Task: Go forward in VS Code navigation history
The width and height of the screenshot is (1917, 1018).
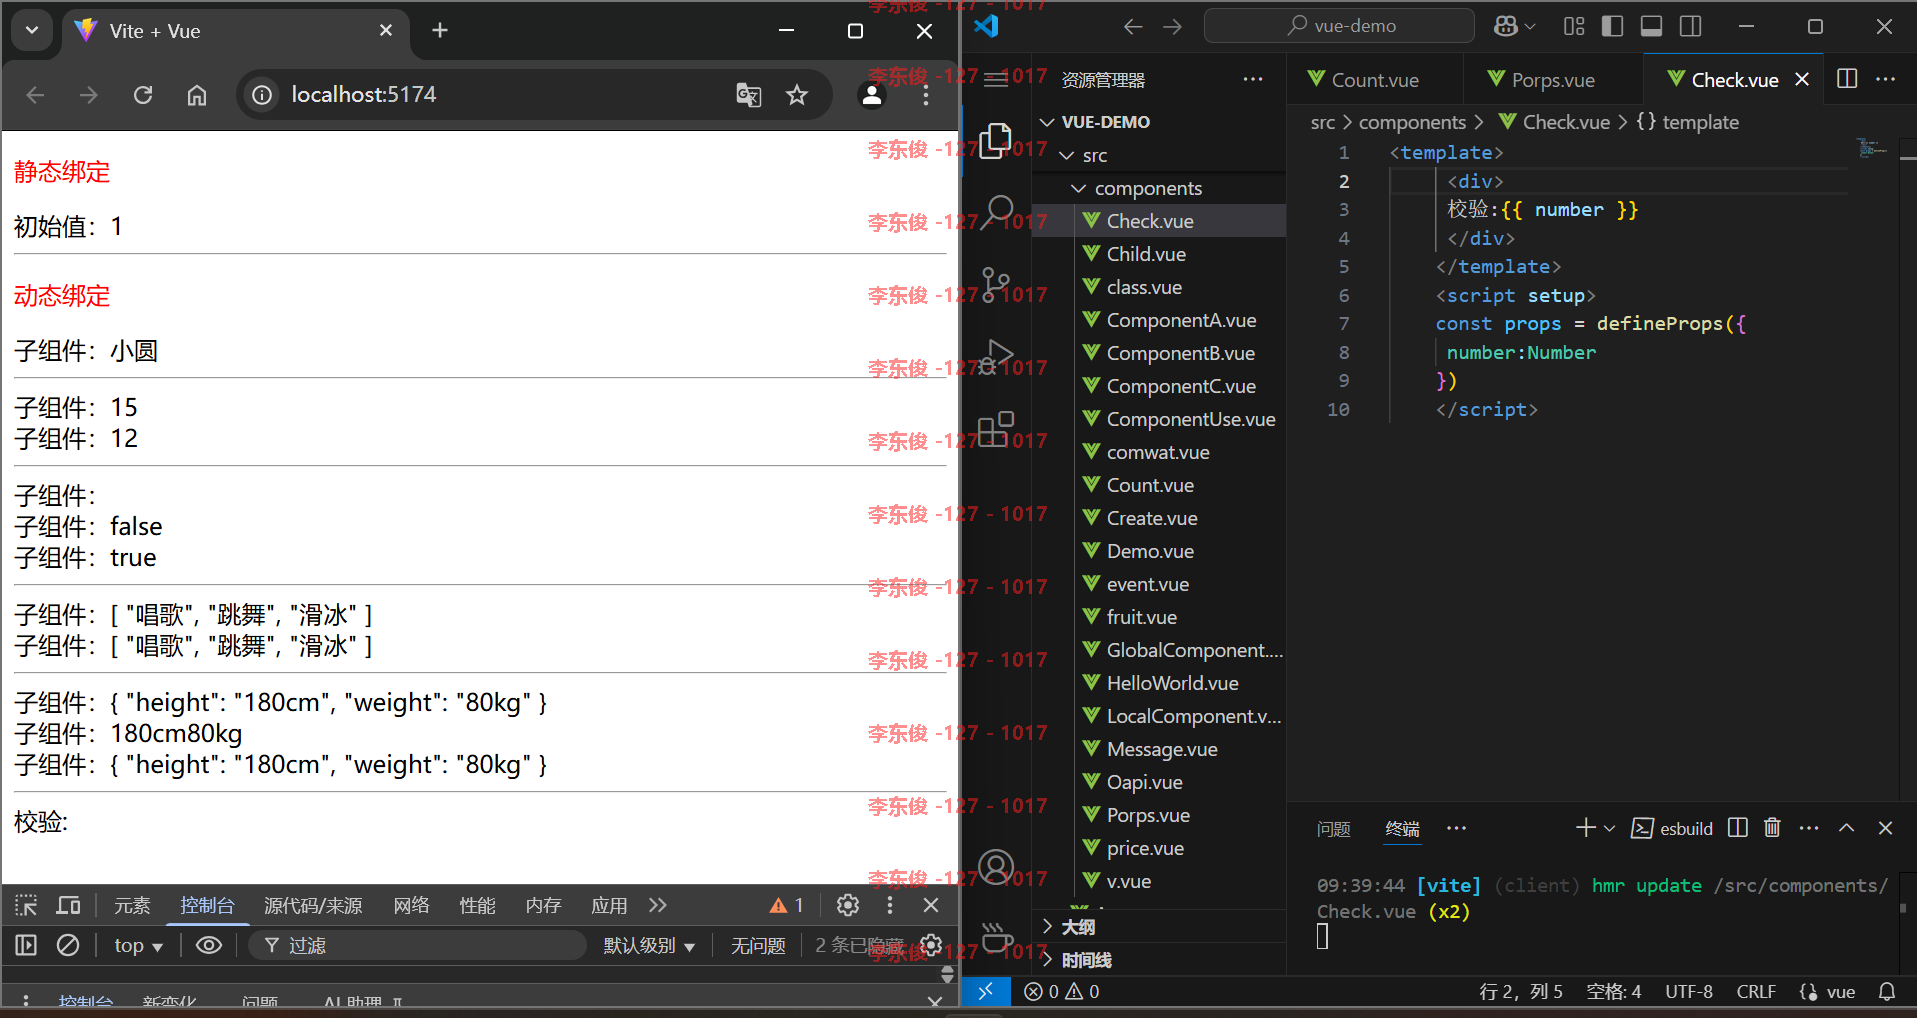Action: pos(1173,27)
